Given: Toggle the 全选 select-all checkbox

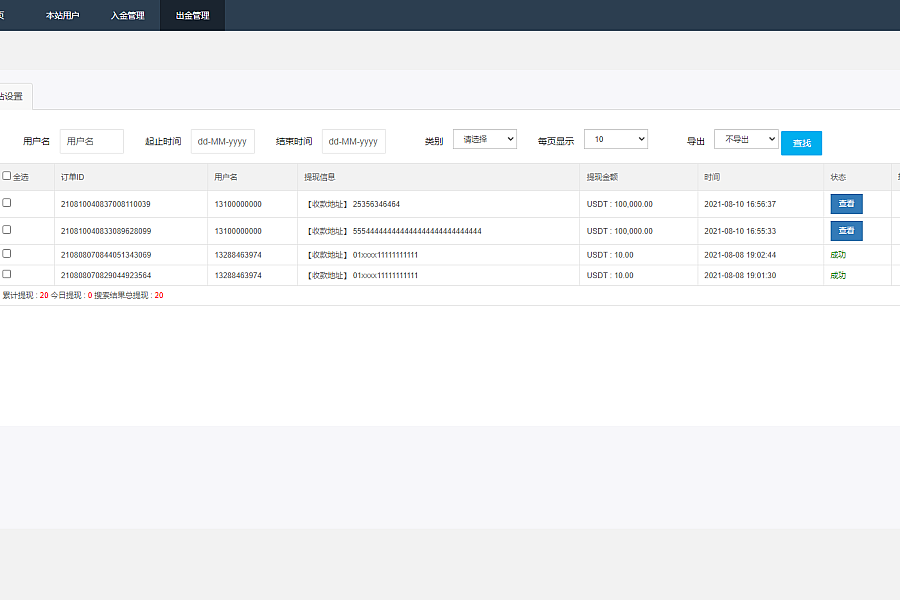Looking at the screenshot, I should pyautogui.click(x=7, y=176).
